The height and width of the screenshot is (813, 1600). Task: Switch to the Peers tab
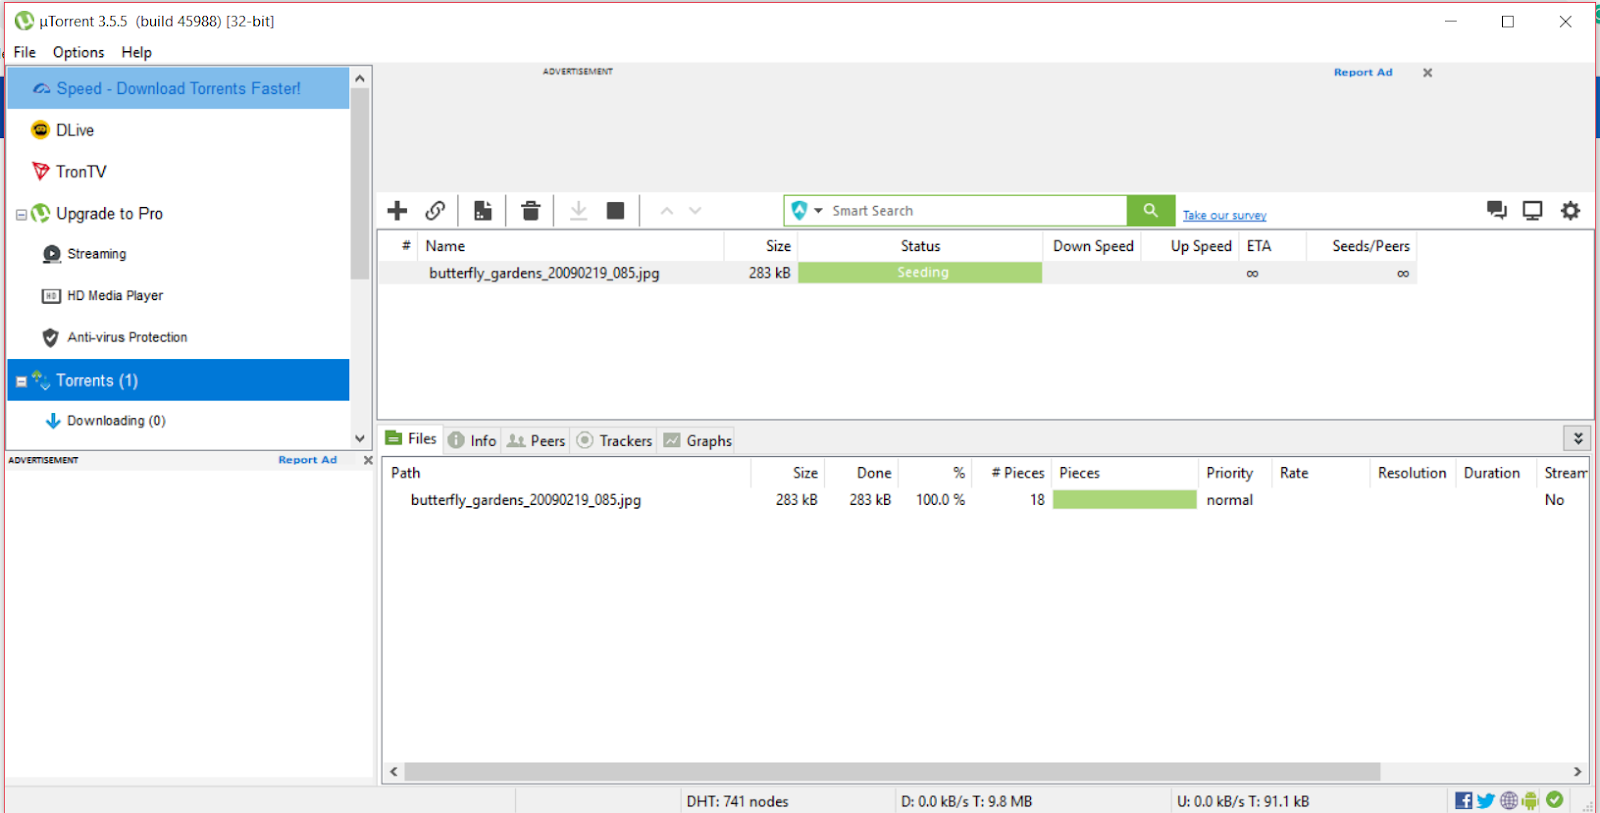pos(536,441)
